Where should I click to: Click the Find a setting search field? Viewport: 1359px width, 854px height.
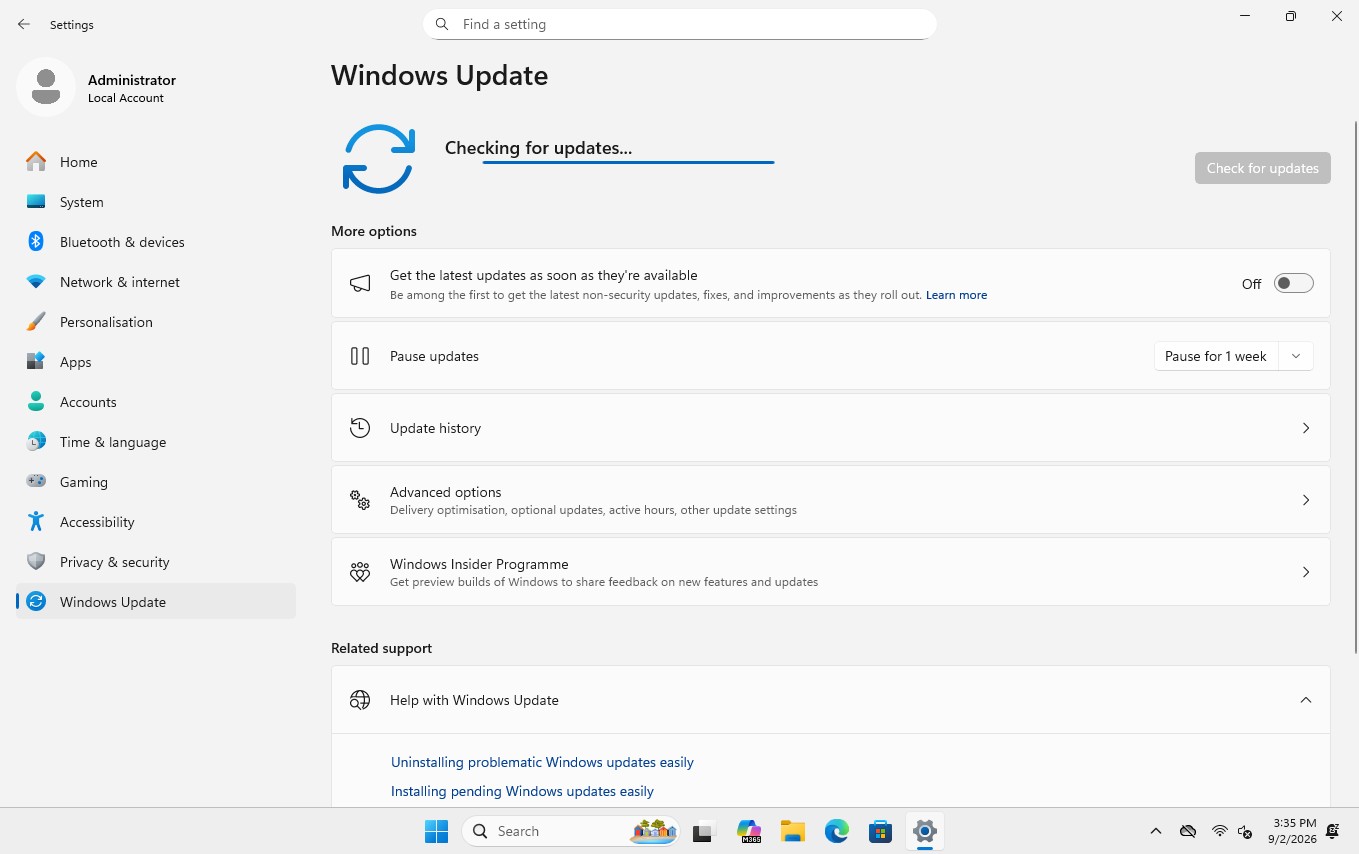point(680,24)
